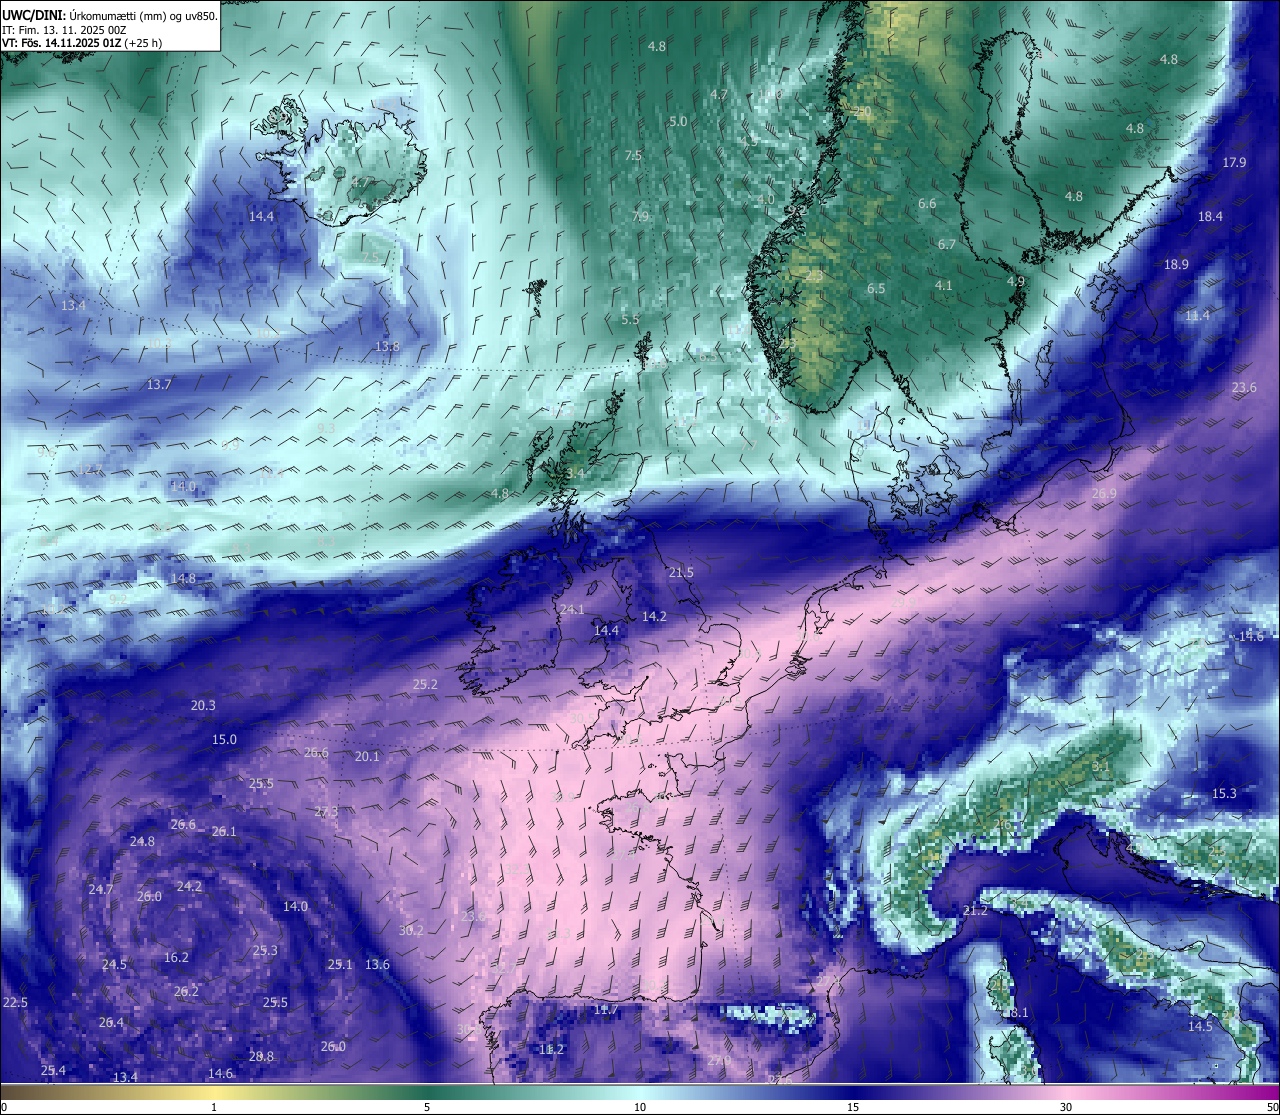Click the '15.3' value on the map
This screenshot has width=1280, height=1115.
pos(1224,794)
